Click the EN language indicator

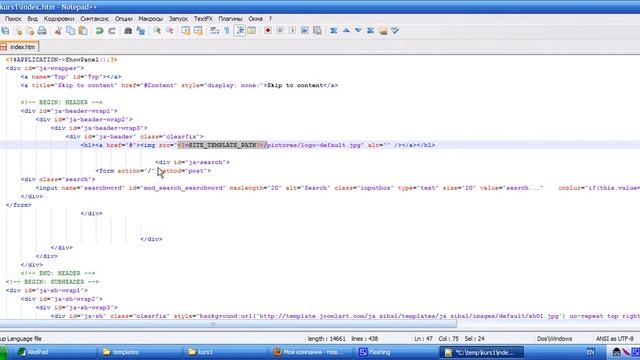click(590, 352)
